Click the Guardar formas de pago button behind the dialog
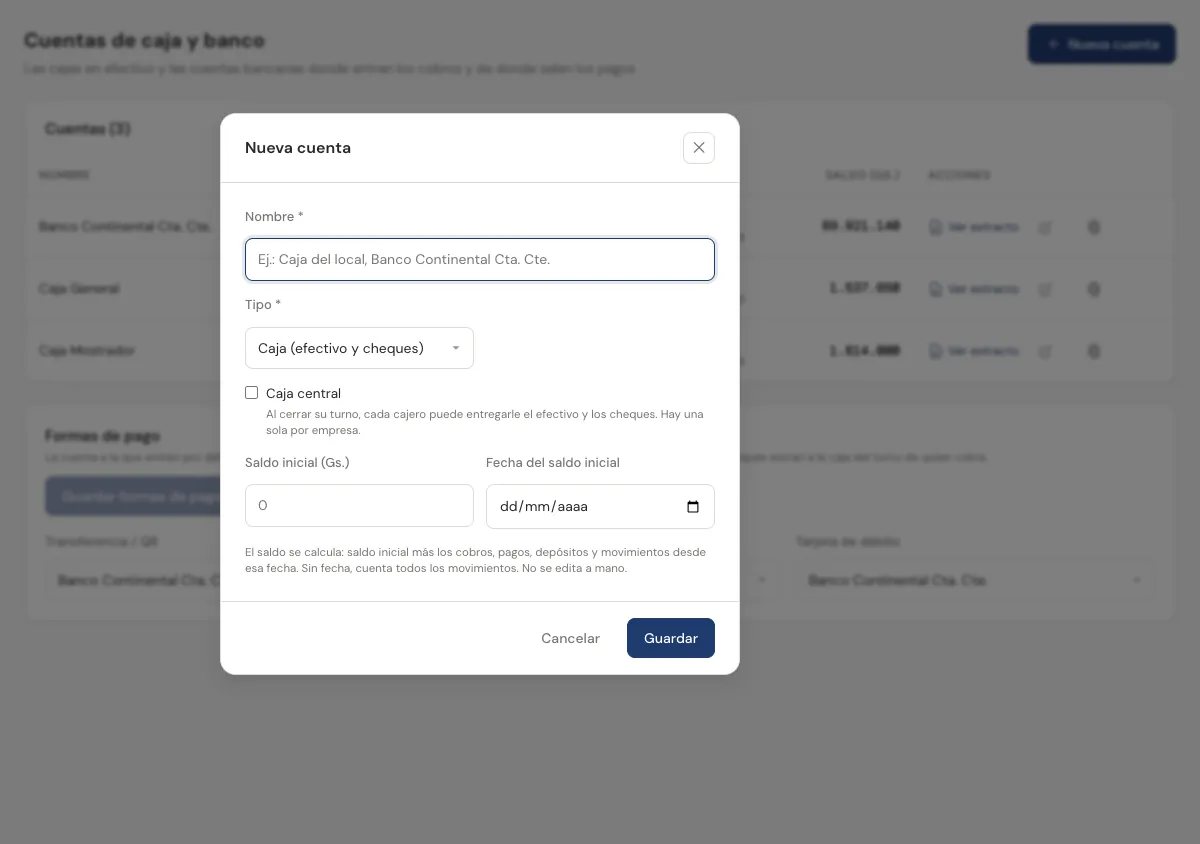 (x=133, y=496)
